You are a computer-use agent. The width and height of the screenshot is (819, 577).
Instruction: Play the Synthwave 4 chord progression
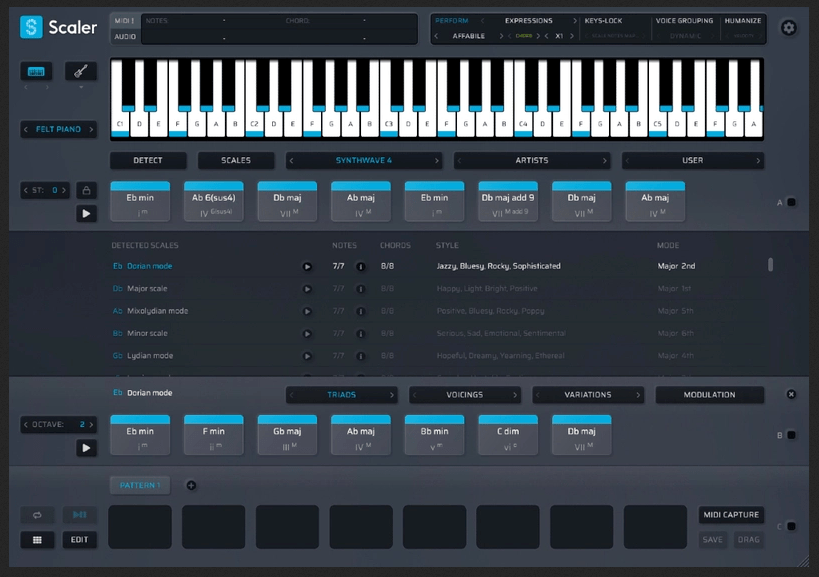click(86, 214)
